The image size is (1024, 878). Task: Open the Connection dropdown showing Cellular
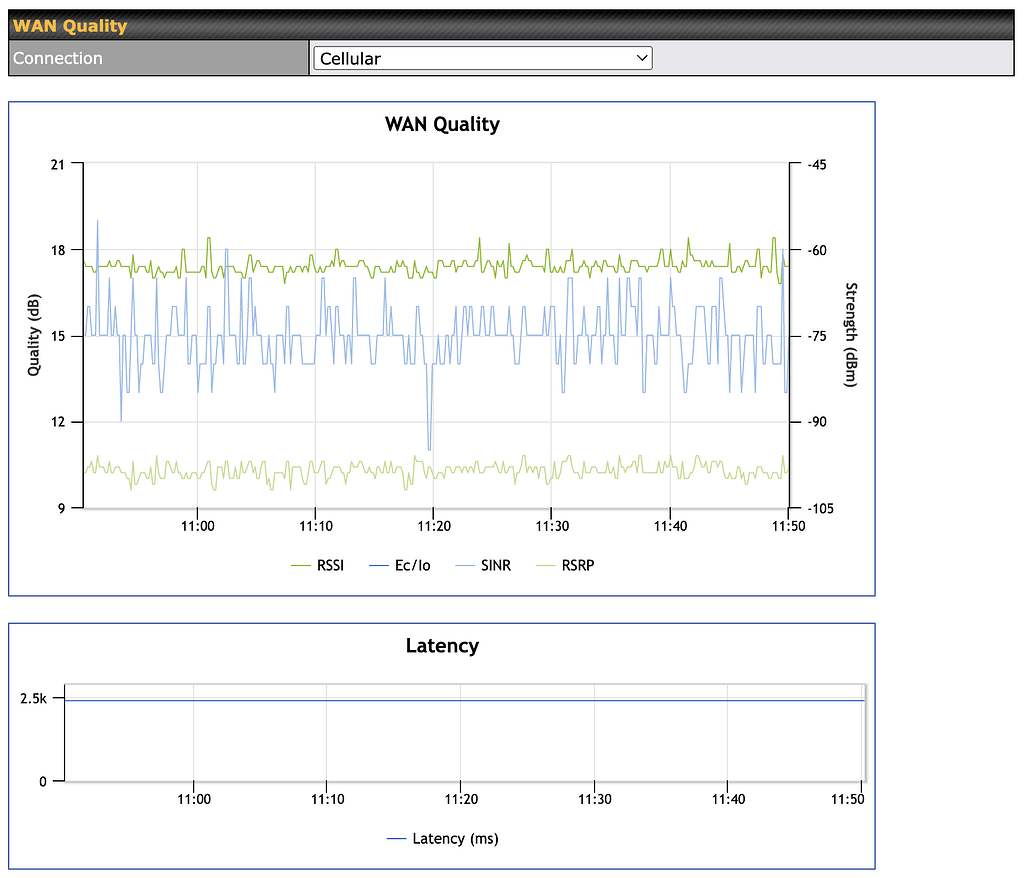click(482, 59)
